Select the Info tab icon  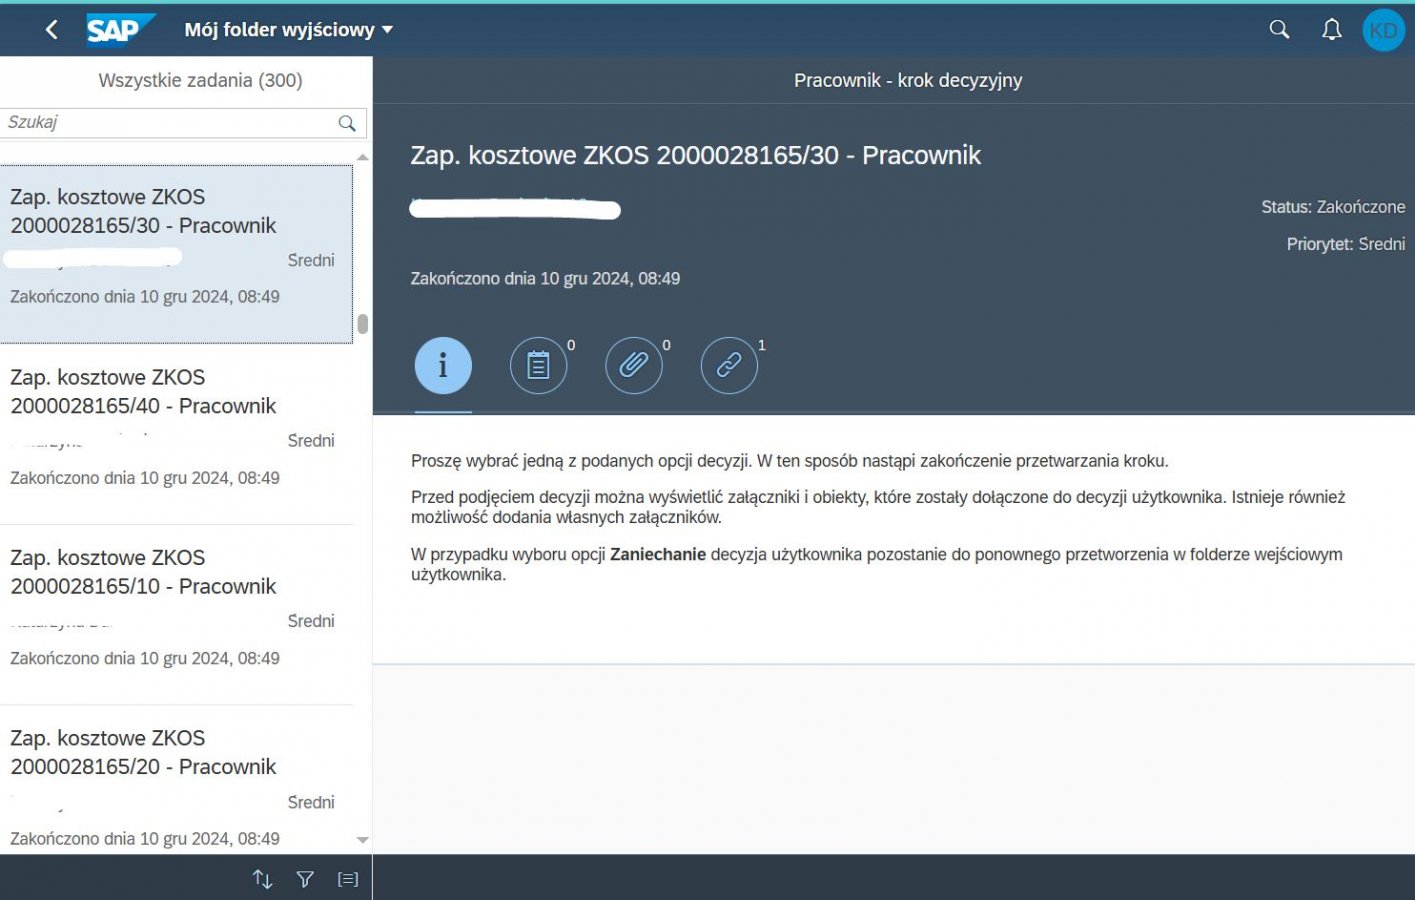[x=443, y=366]
